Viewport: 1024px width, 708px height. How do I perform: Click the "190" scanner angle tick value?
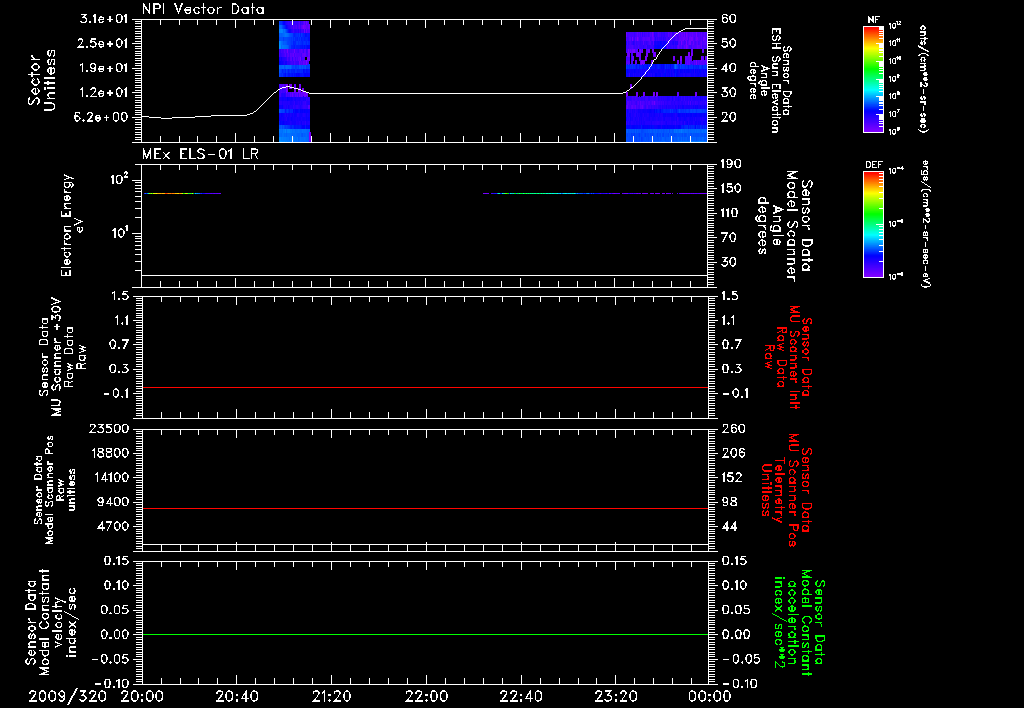[x=732, y=164]
